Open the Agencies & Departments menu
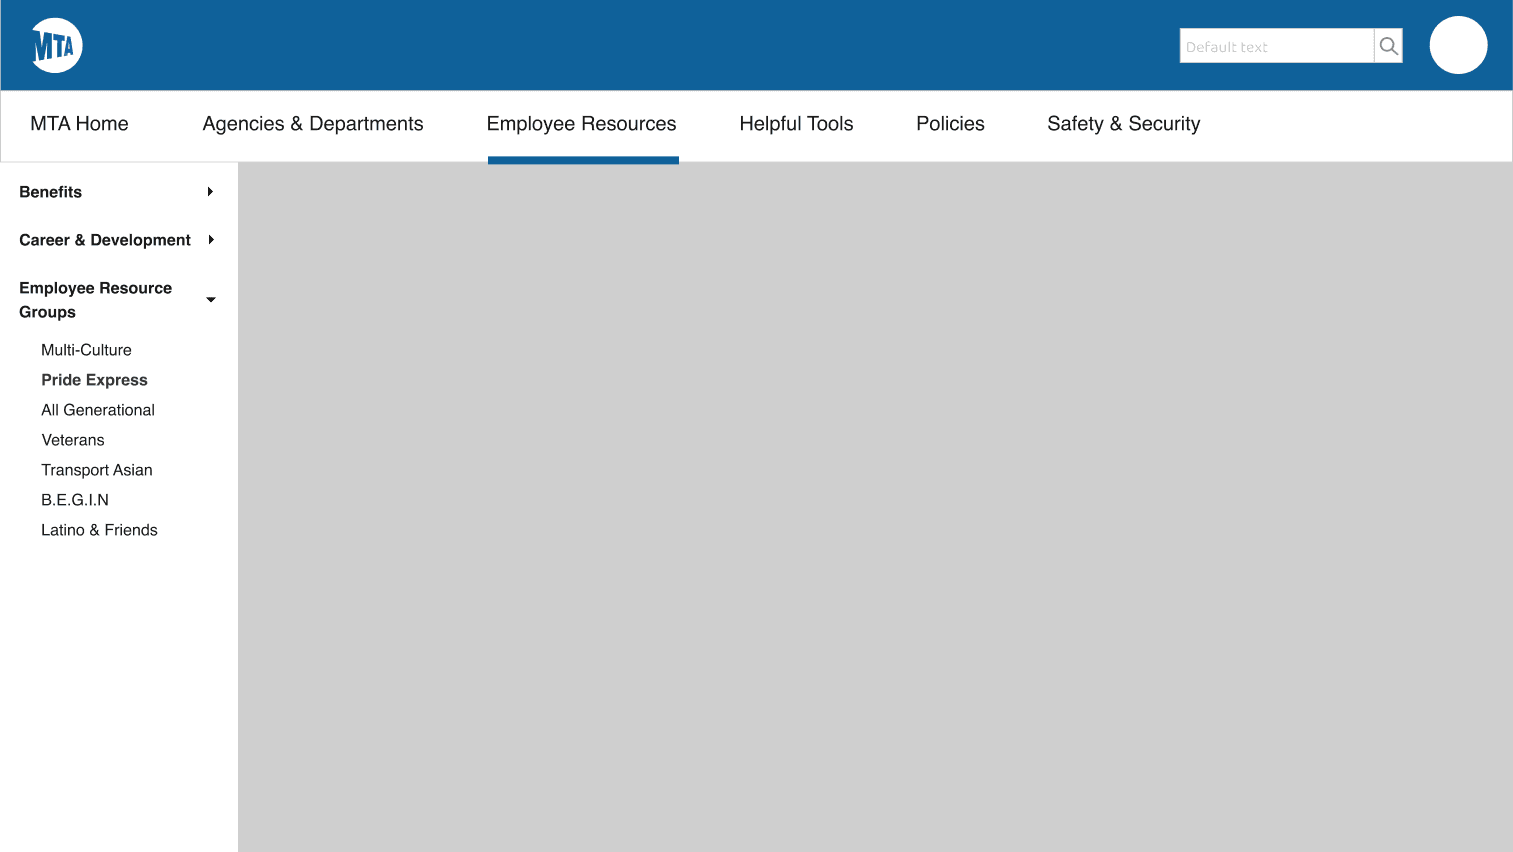This screenshot has width=1513, height=852. coord(313,123)
